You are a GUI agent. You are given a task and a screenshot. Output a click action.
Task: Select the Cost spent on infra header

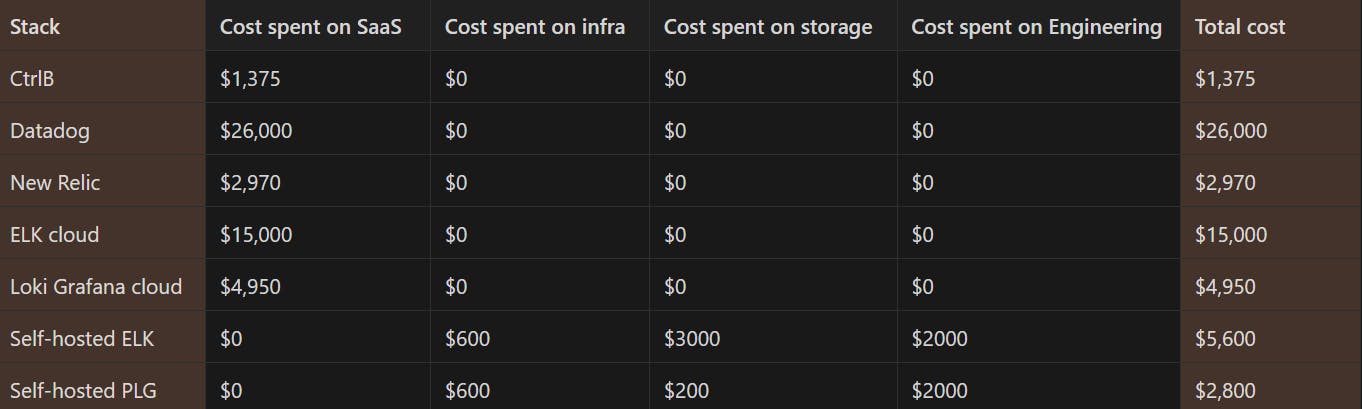tap(535, 27)
